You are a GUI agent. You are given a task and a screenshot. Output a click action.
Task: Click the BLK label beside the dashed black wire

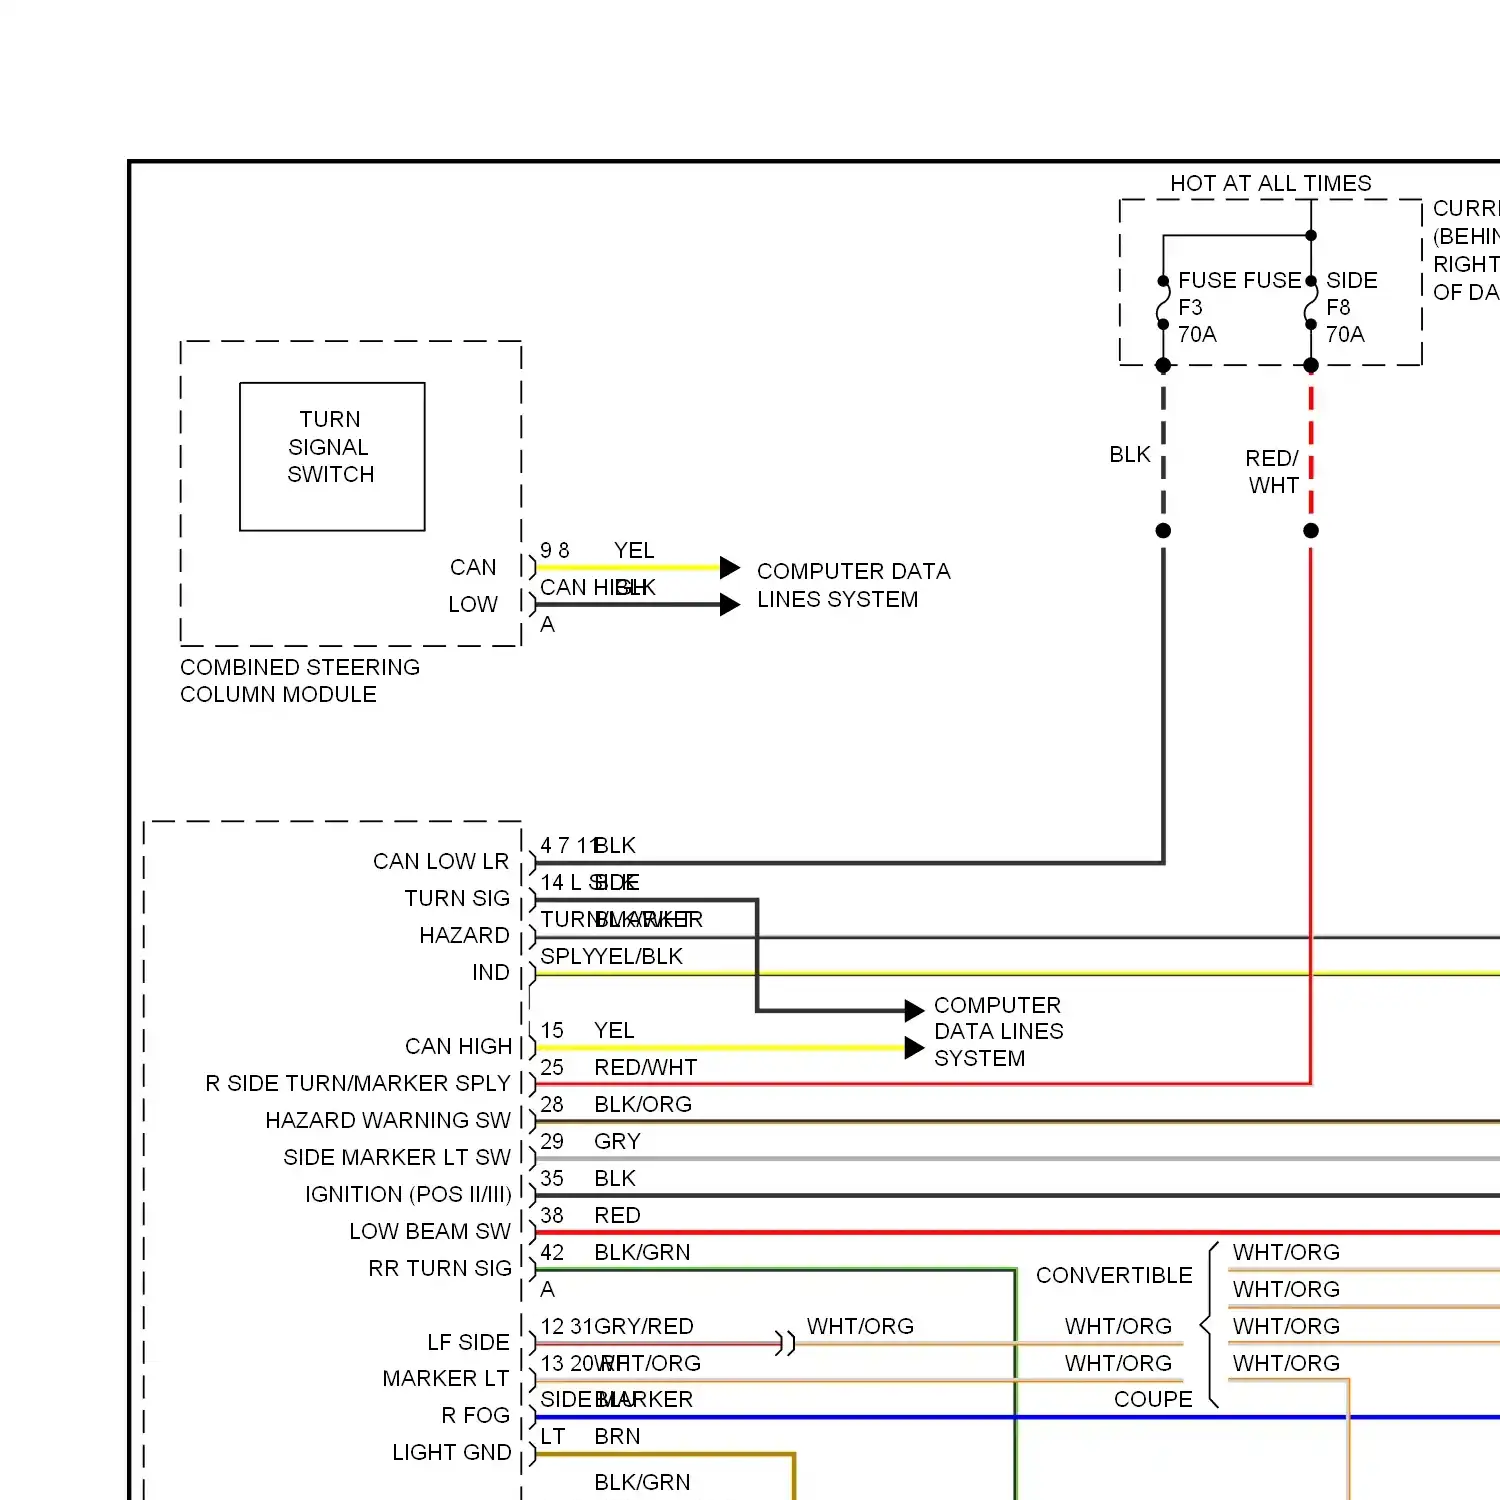point(1130,454)
